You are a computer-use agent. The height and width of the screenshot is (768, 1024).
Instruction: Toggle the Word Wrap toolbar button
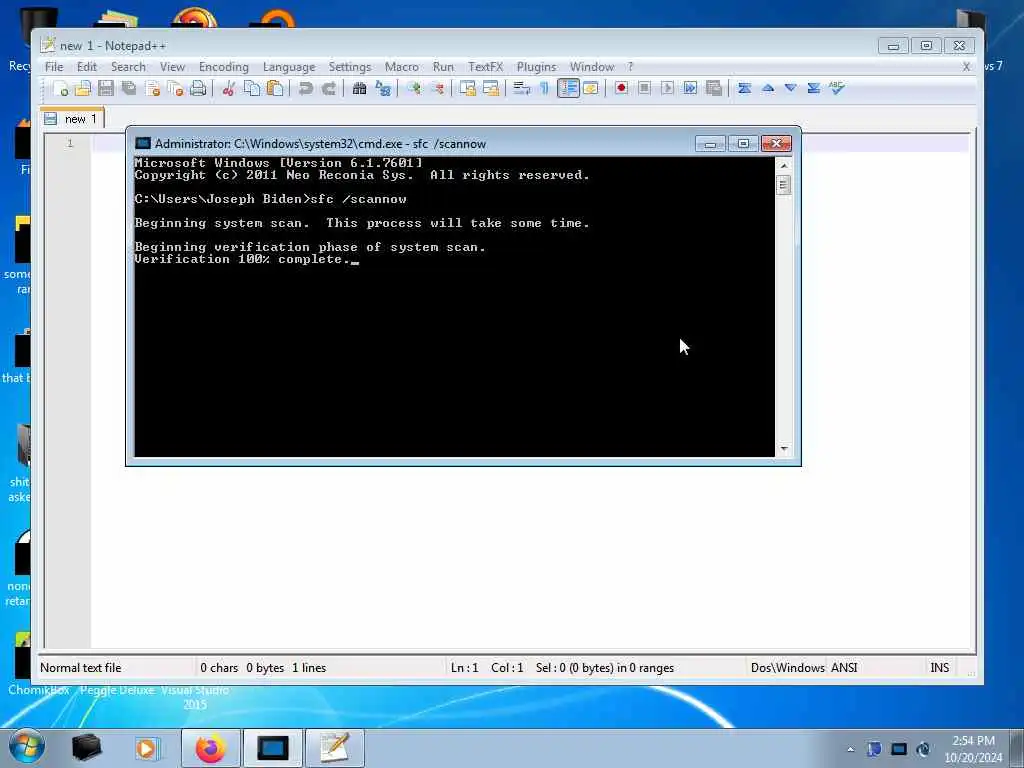pos(521,88)
